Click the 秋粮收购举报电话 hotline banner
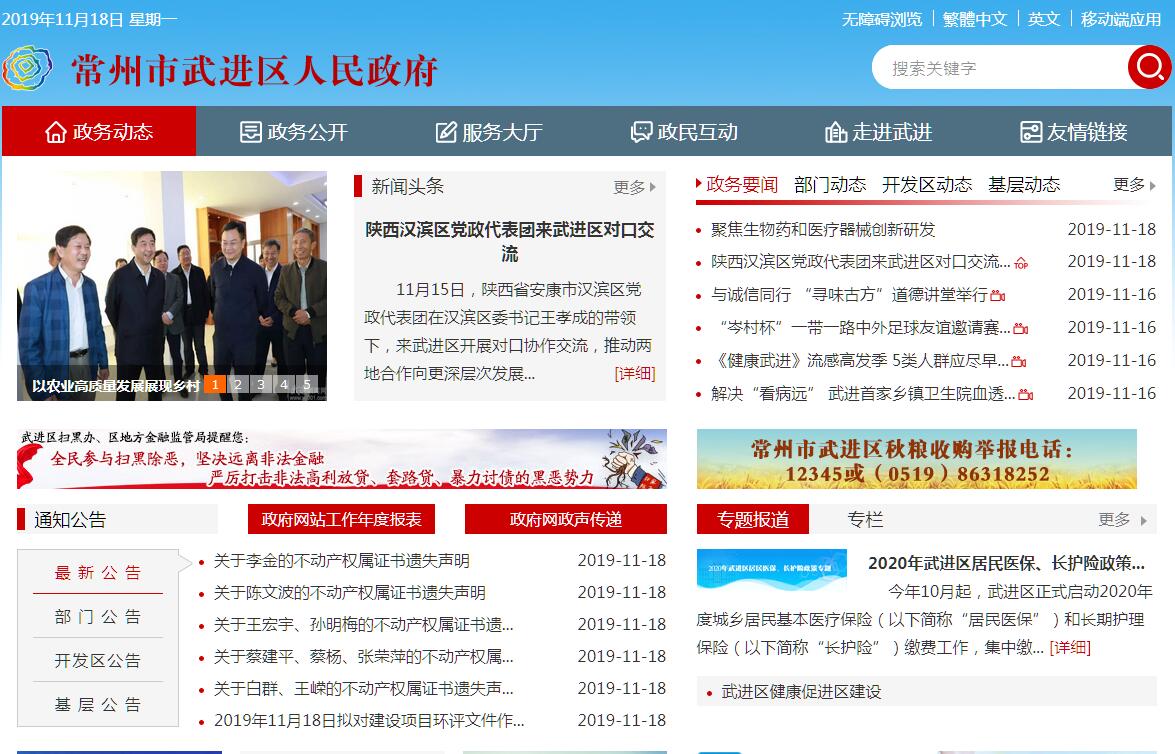Viewport: 1175px width, 754px height. [916, 459]
